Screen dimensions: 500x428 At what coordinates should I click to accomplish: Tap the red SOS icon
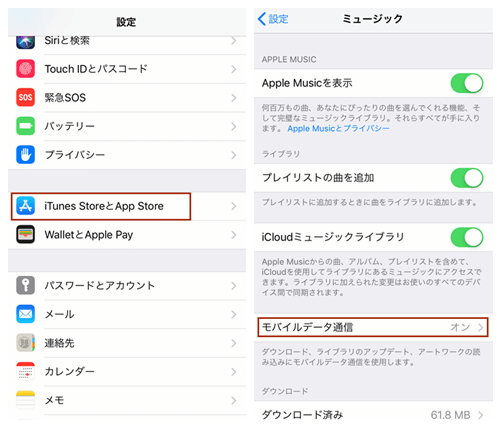25,97
